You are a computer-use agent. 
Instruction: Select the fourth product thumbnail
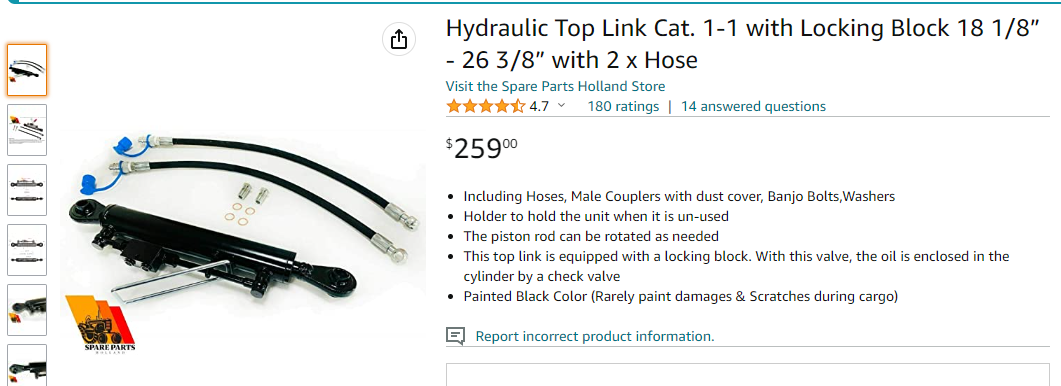[27, 250]
